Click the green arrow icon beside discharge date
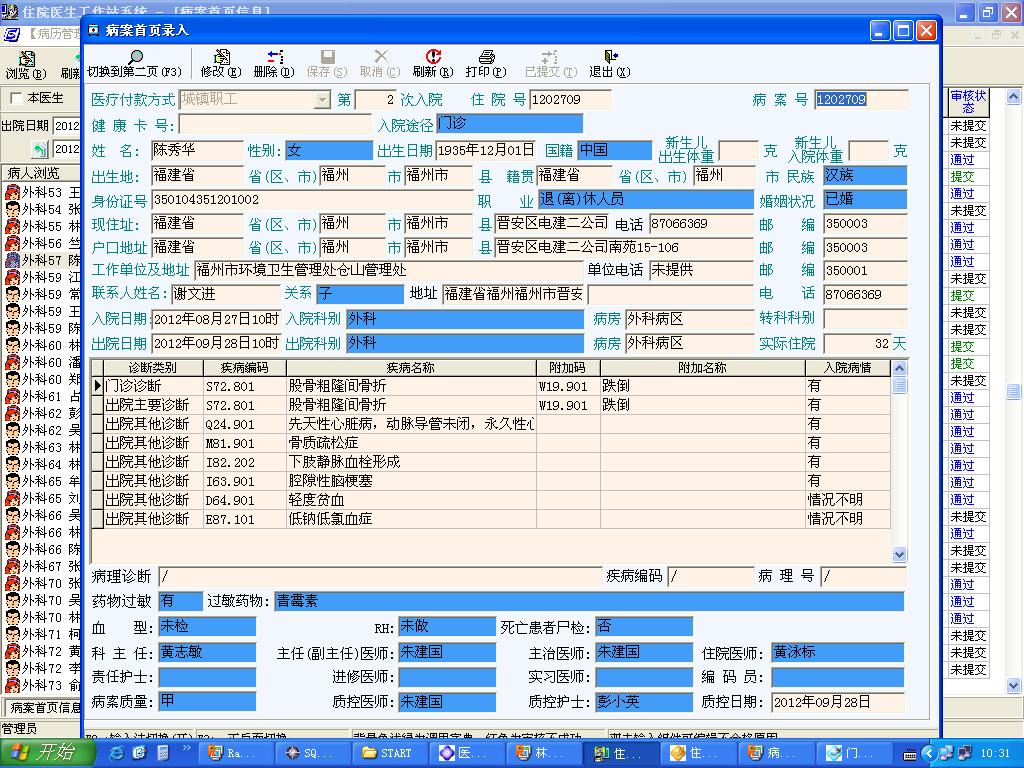 40,150
